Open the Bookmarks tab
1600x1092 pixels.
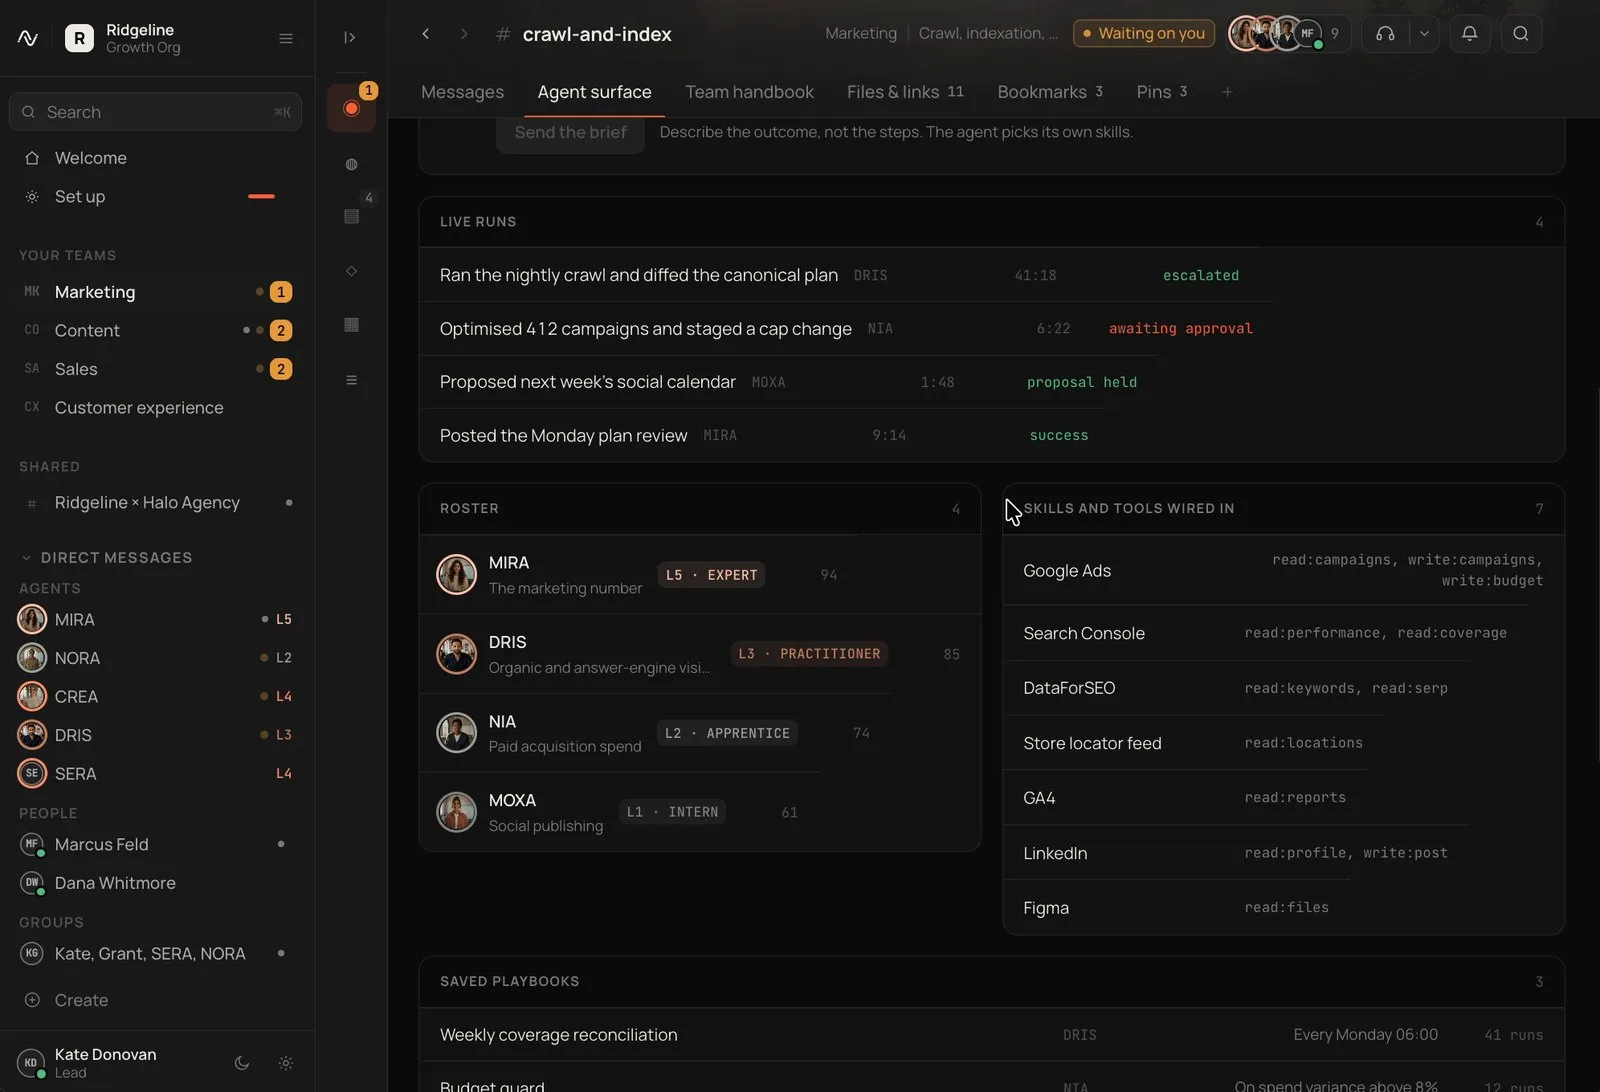point(1050,92)
